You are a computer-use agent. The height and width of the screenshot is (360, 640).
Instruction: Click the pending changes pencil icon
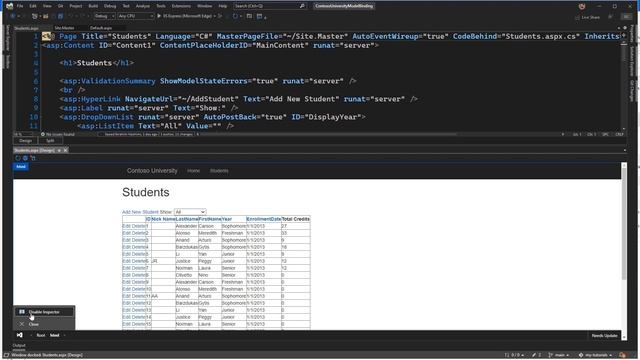[x=534, y=355]
